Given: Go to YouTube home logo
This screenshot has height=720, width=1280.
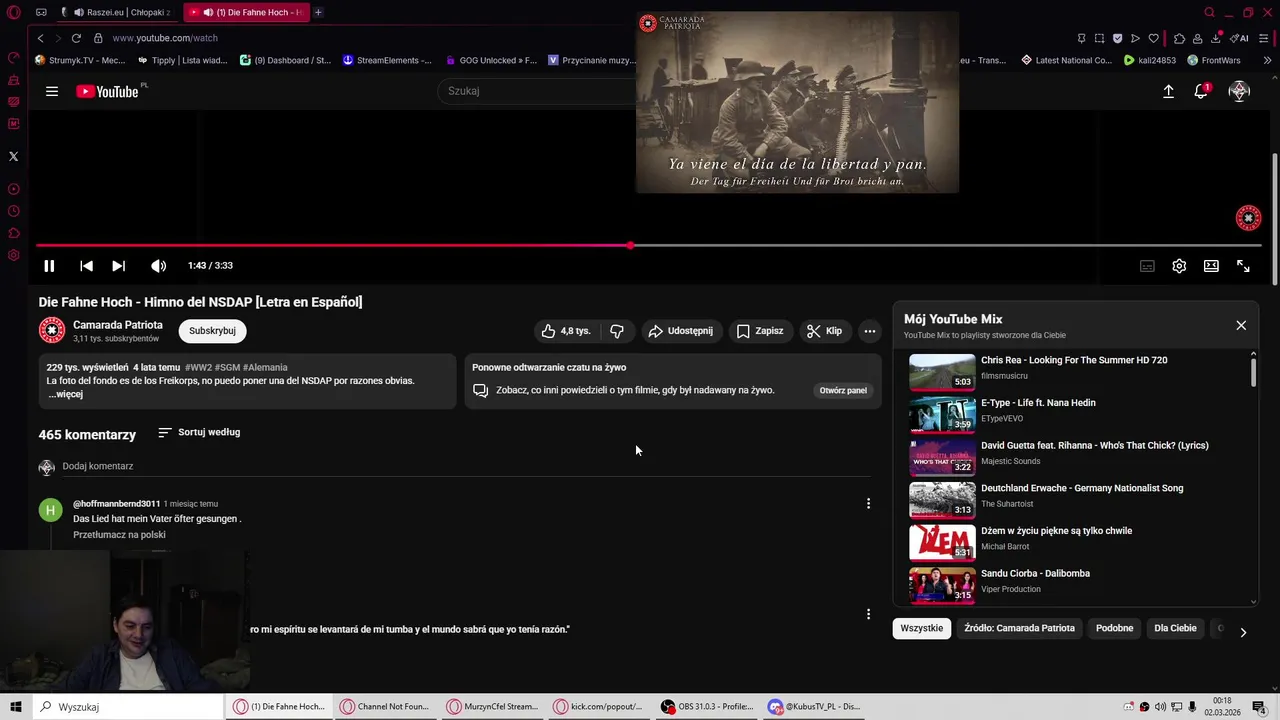Looking at the screenshot, I should coord(107,91).
